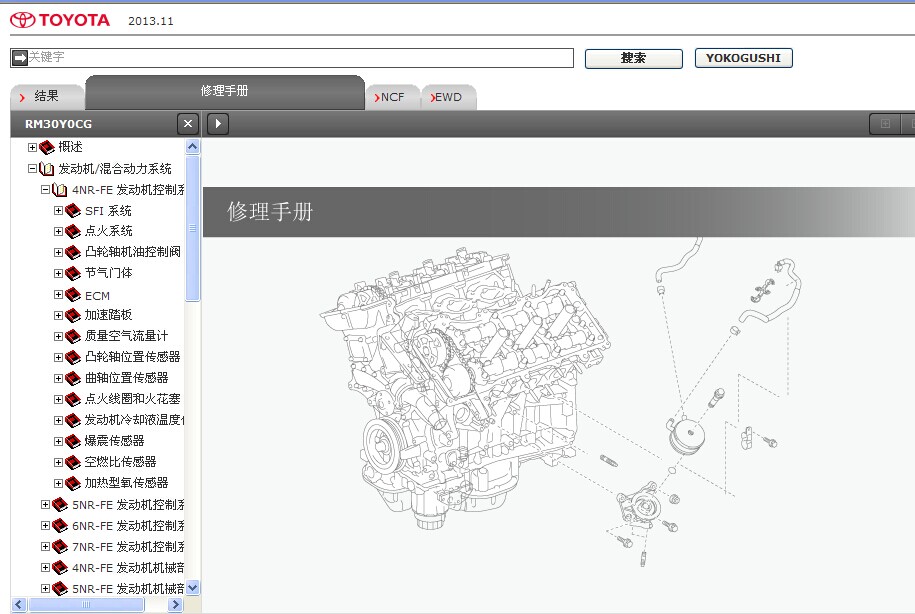Click the engine exploded diagram image
The height and width of the screenshot is (614, 915).
[x=560, y=403]
